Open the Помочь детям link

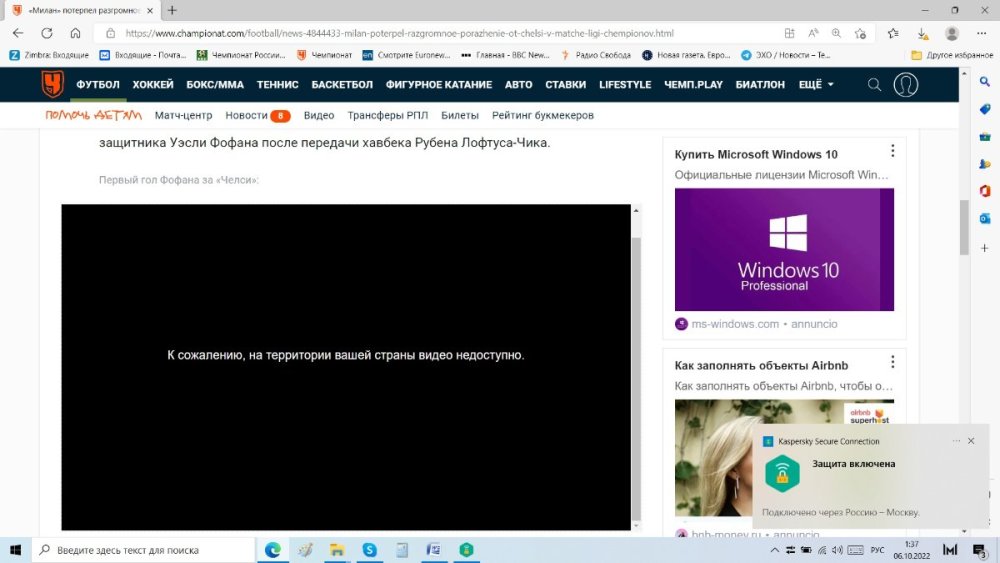click(93, 115)
